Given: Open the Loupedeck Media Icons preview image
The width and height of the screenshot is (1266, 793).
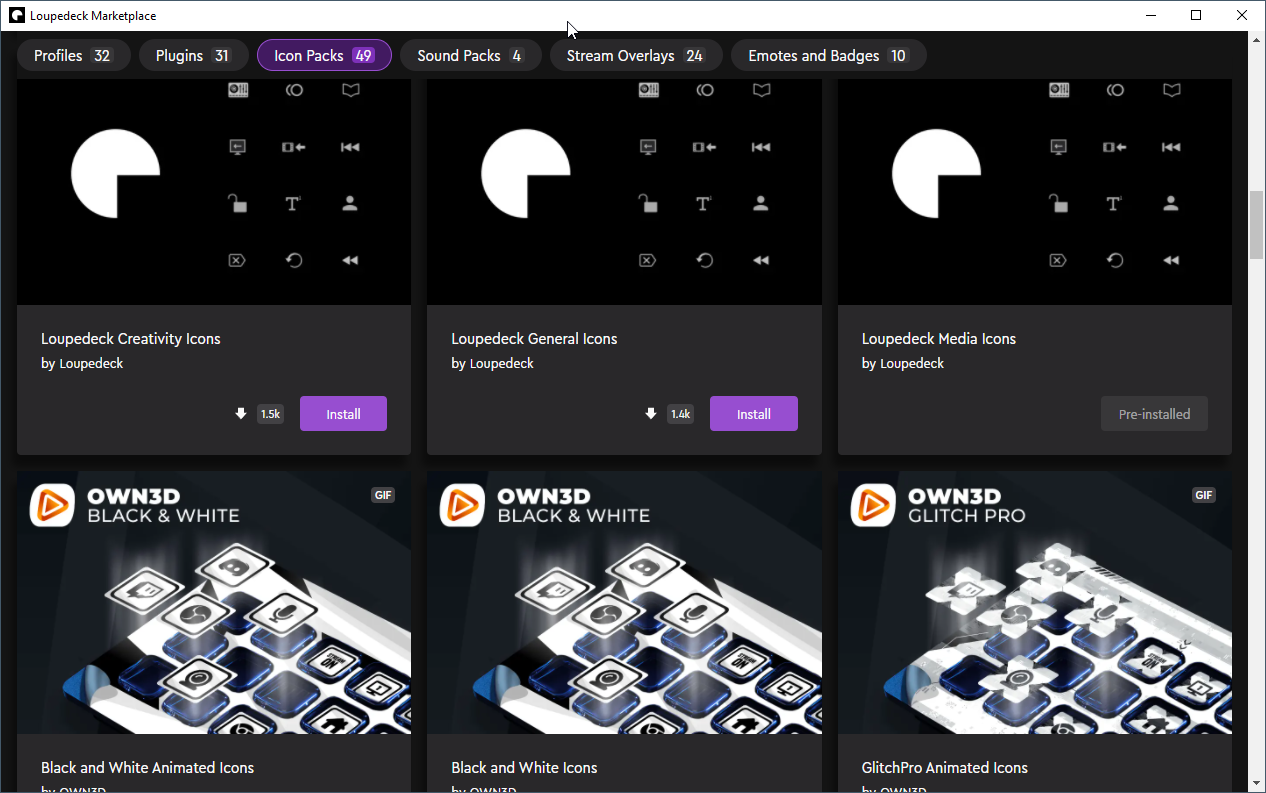Looking at the screenshot, I should click(1034, 191).
